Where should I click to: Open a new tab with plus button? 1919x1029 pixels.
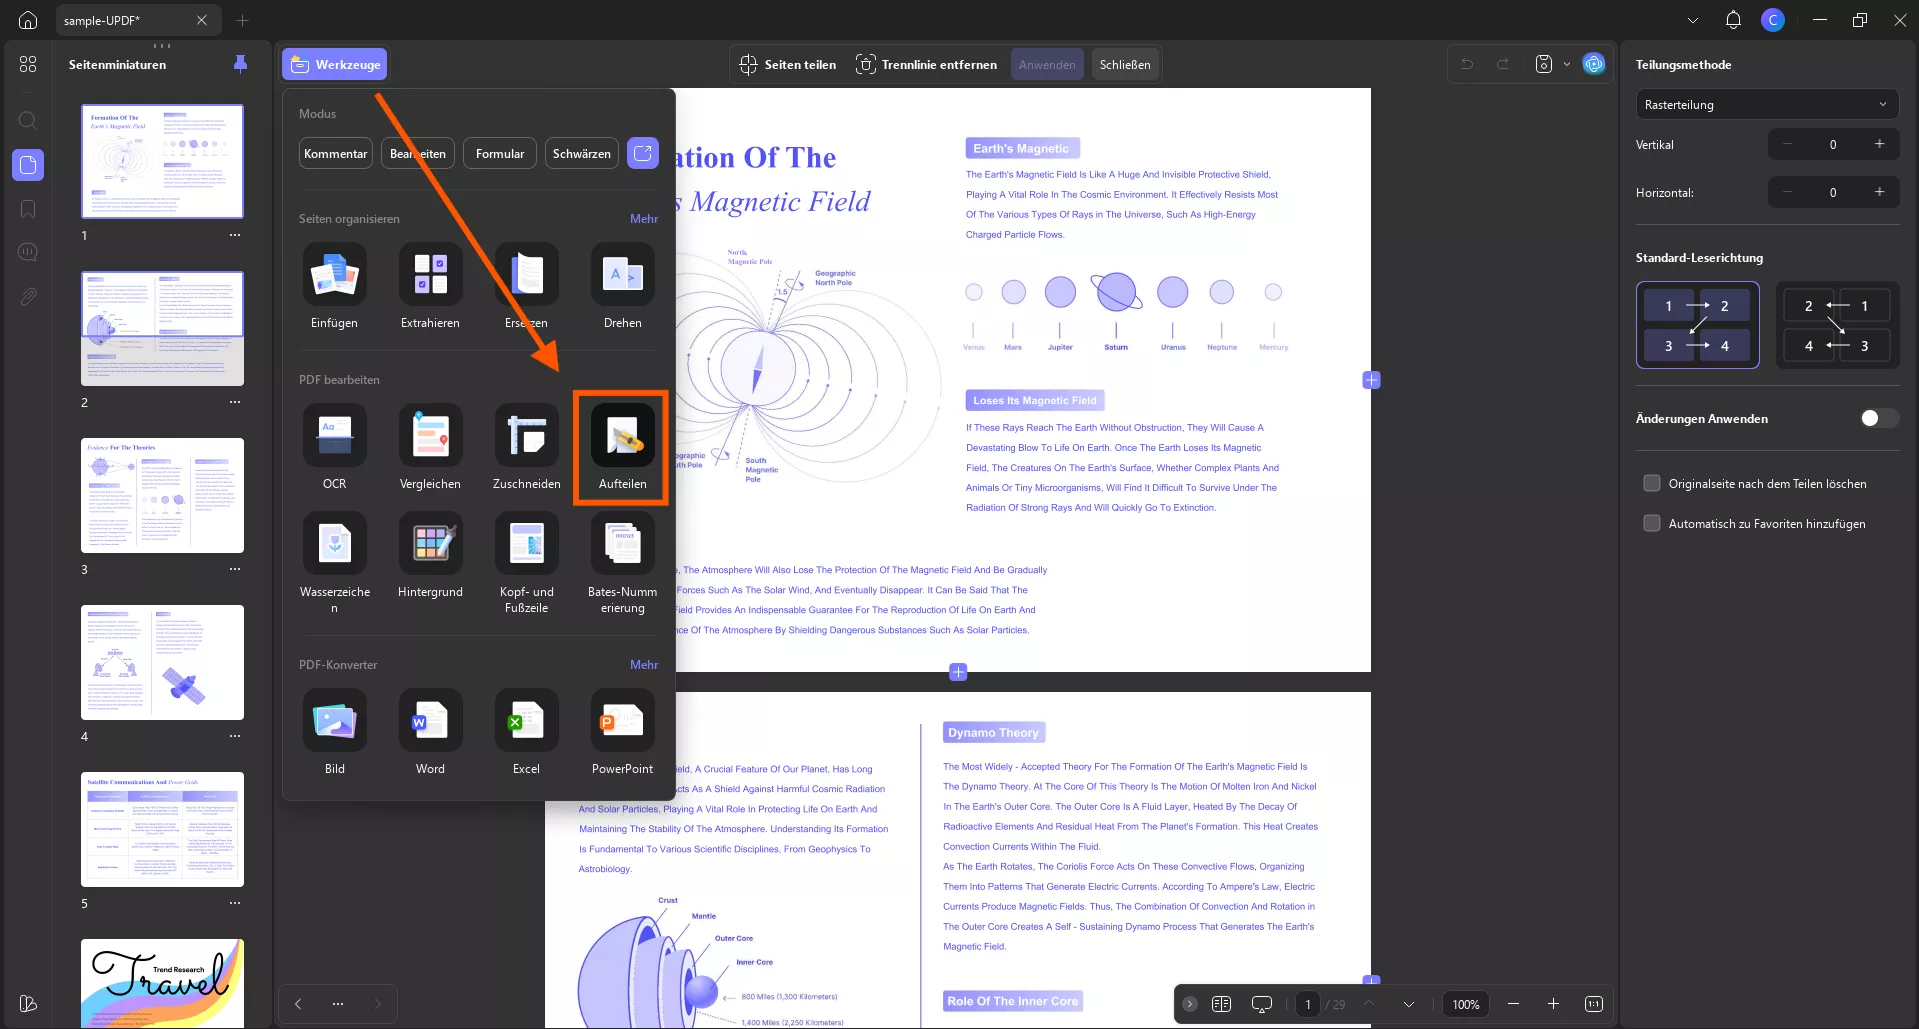[x=242, y=20]
